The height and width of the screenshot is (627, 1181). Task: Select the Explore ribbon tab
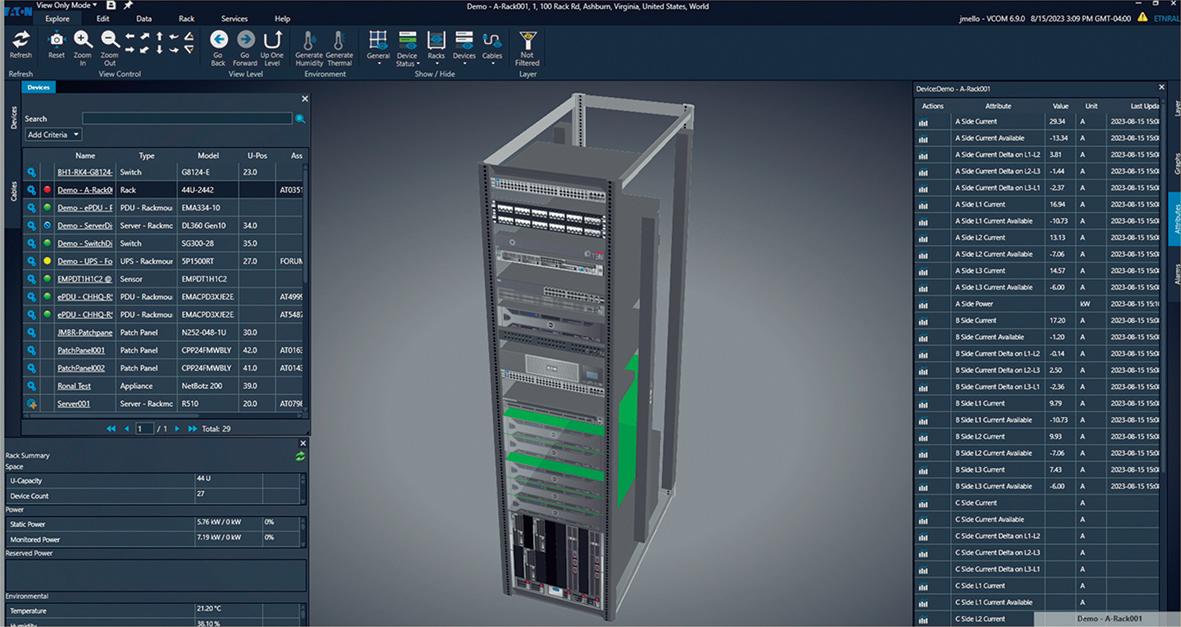click(57, 19)
